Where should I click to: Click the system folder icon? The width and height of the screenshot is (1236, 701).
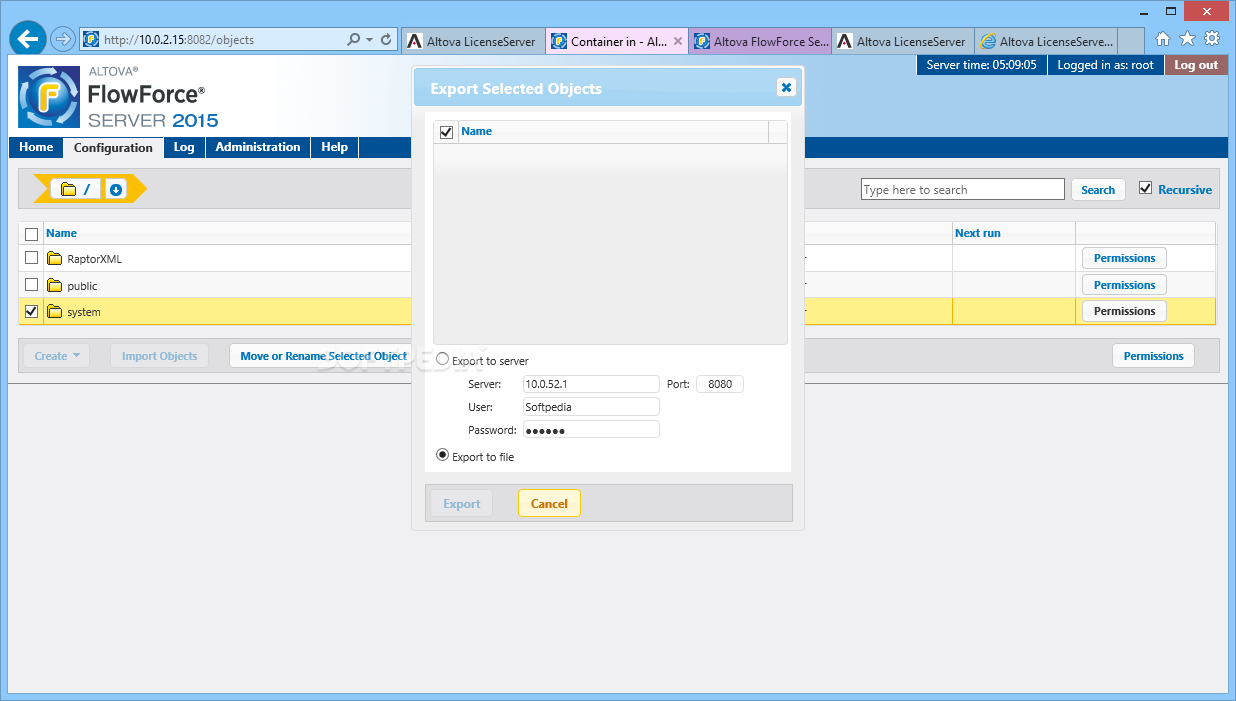click(x=55, y=312)
